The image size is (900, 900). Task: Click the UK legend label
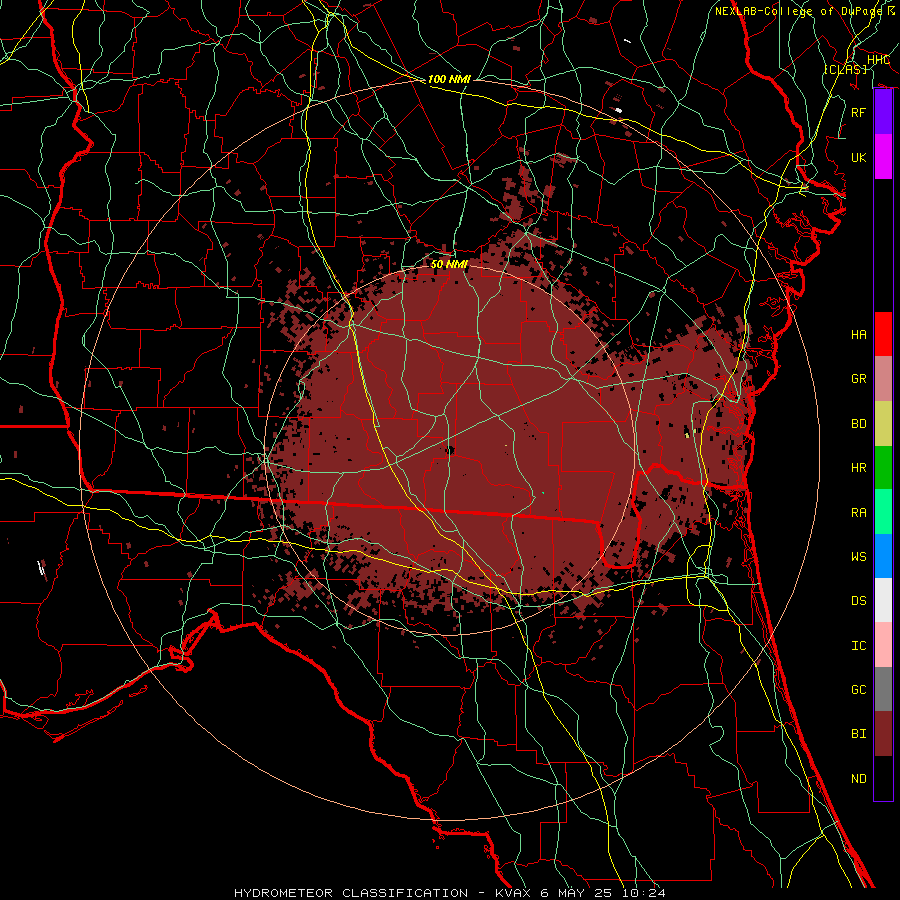(858, 157)
